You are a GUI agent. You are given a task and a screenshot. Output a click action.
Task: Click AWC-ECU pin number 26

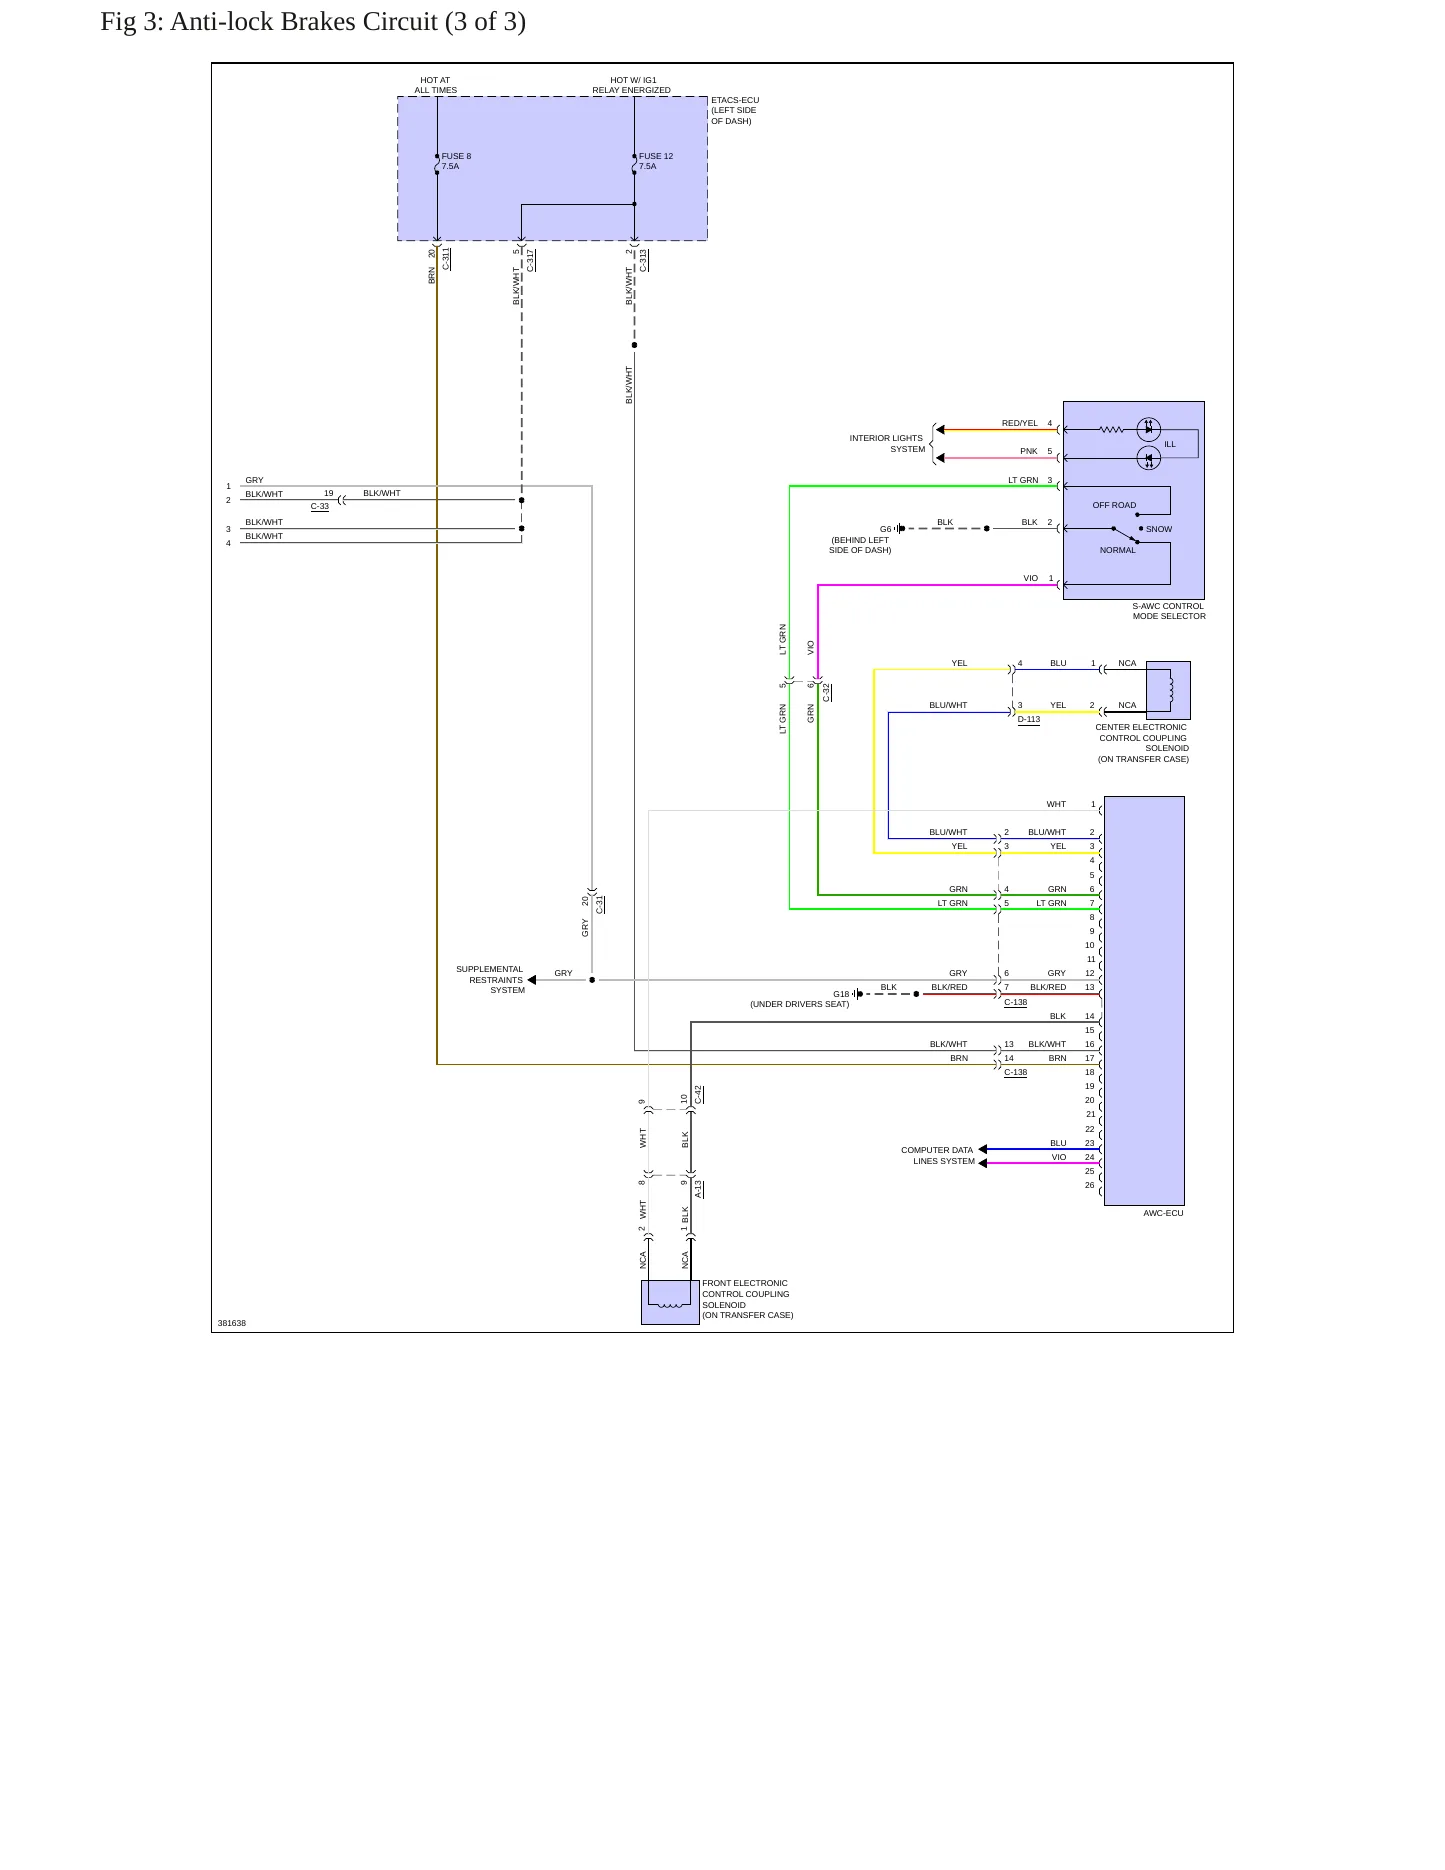pos(1090,1185)
